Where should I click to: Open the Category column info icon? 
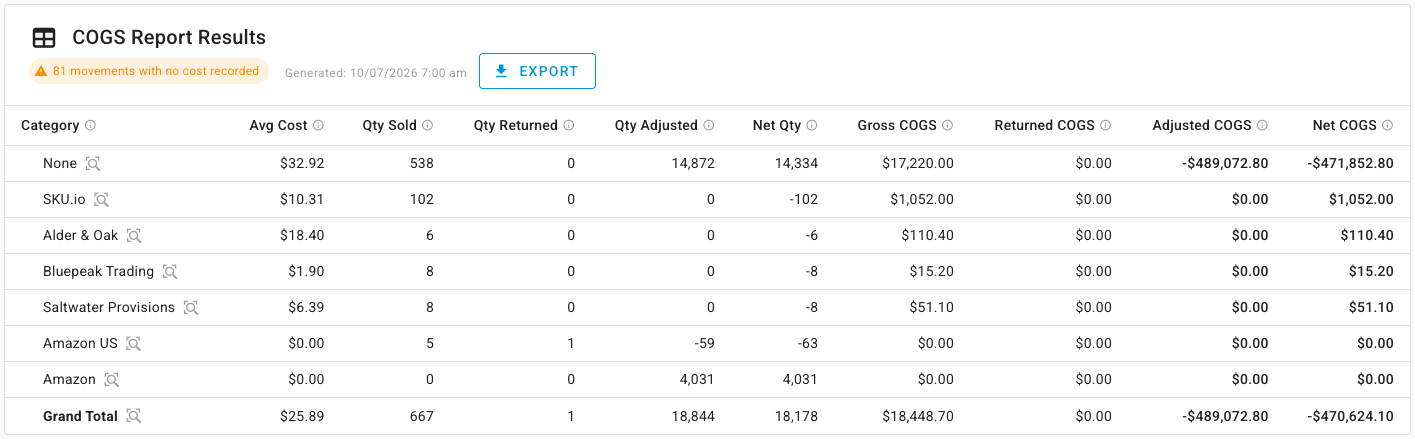coord(90,126)
